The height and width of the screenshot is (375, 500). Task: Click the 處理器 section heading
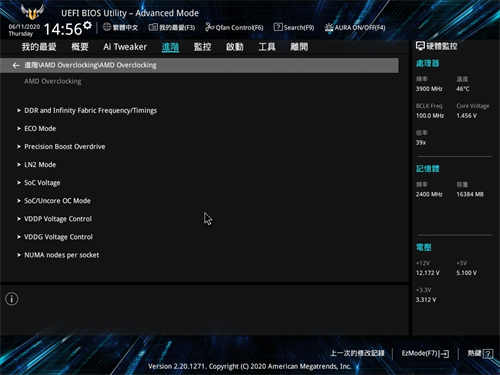point(428,63)
